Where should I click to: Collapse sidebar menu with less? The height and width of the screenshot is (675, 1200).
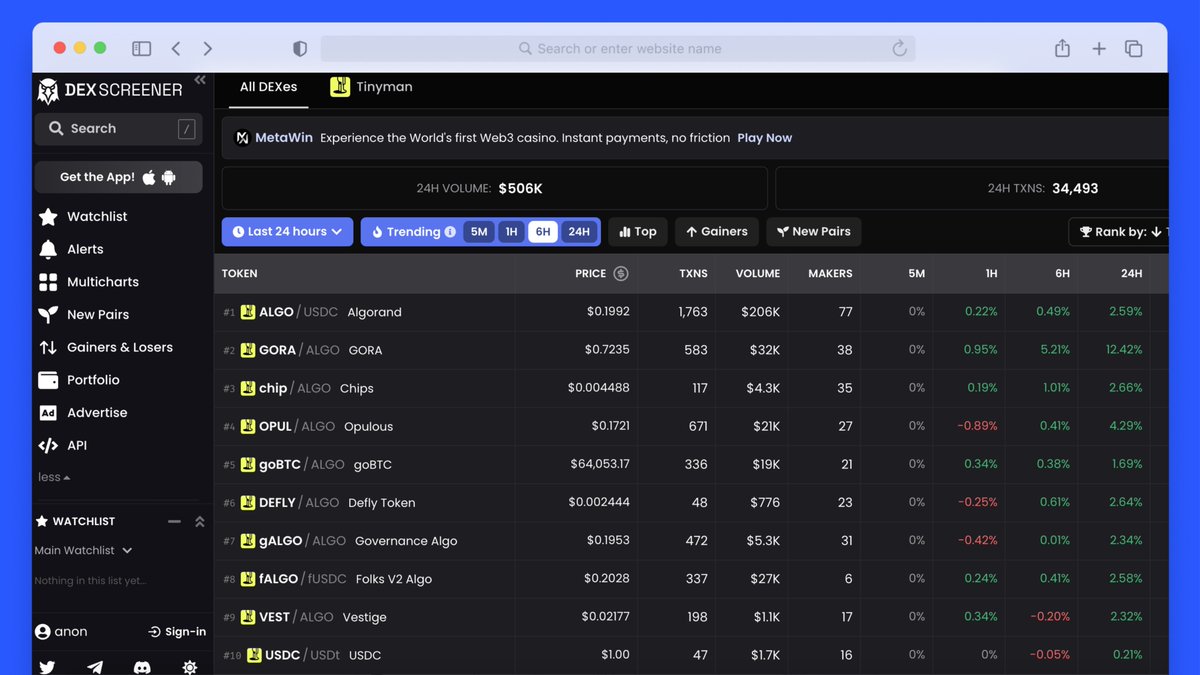coord(54,477)
